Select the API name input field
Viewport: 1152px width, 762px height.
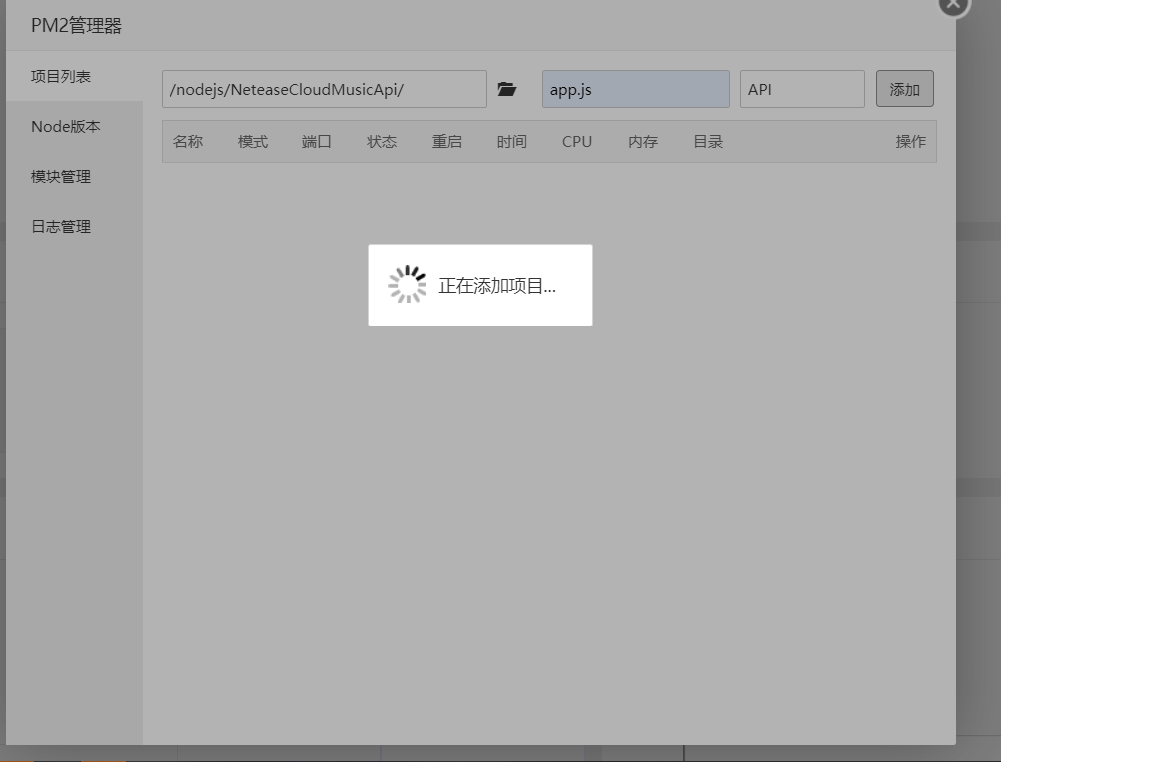coord(801,89)
